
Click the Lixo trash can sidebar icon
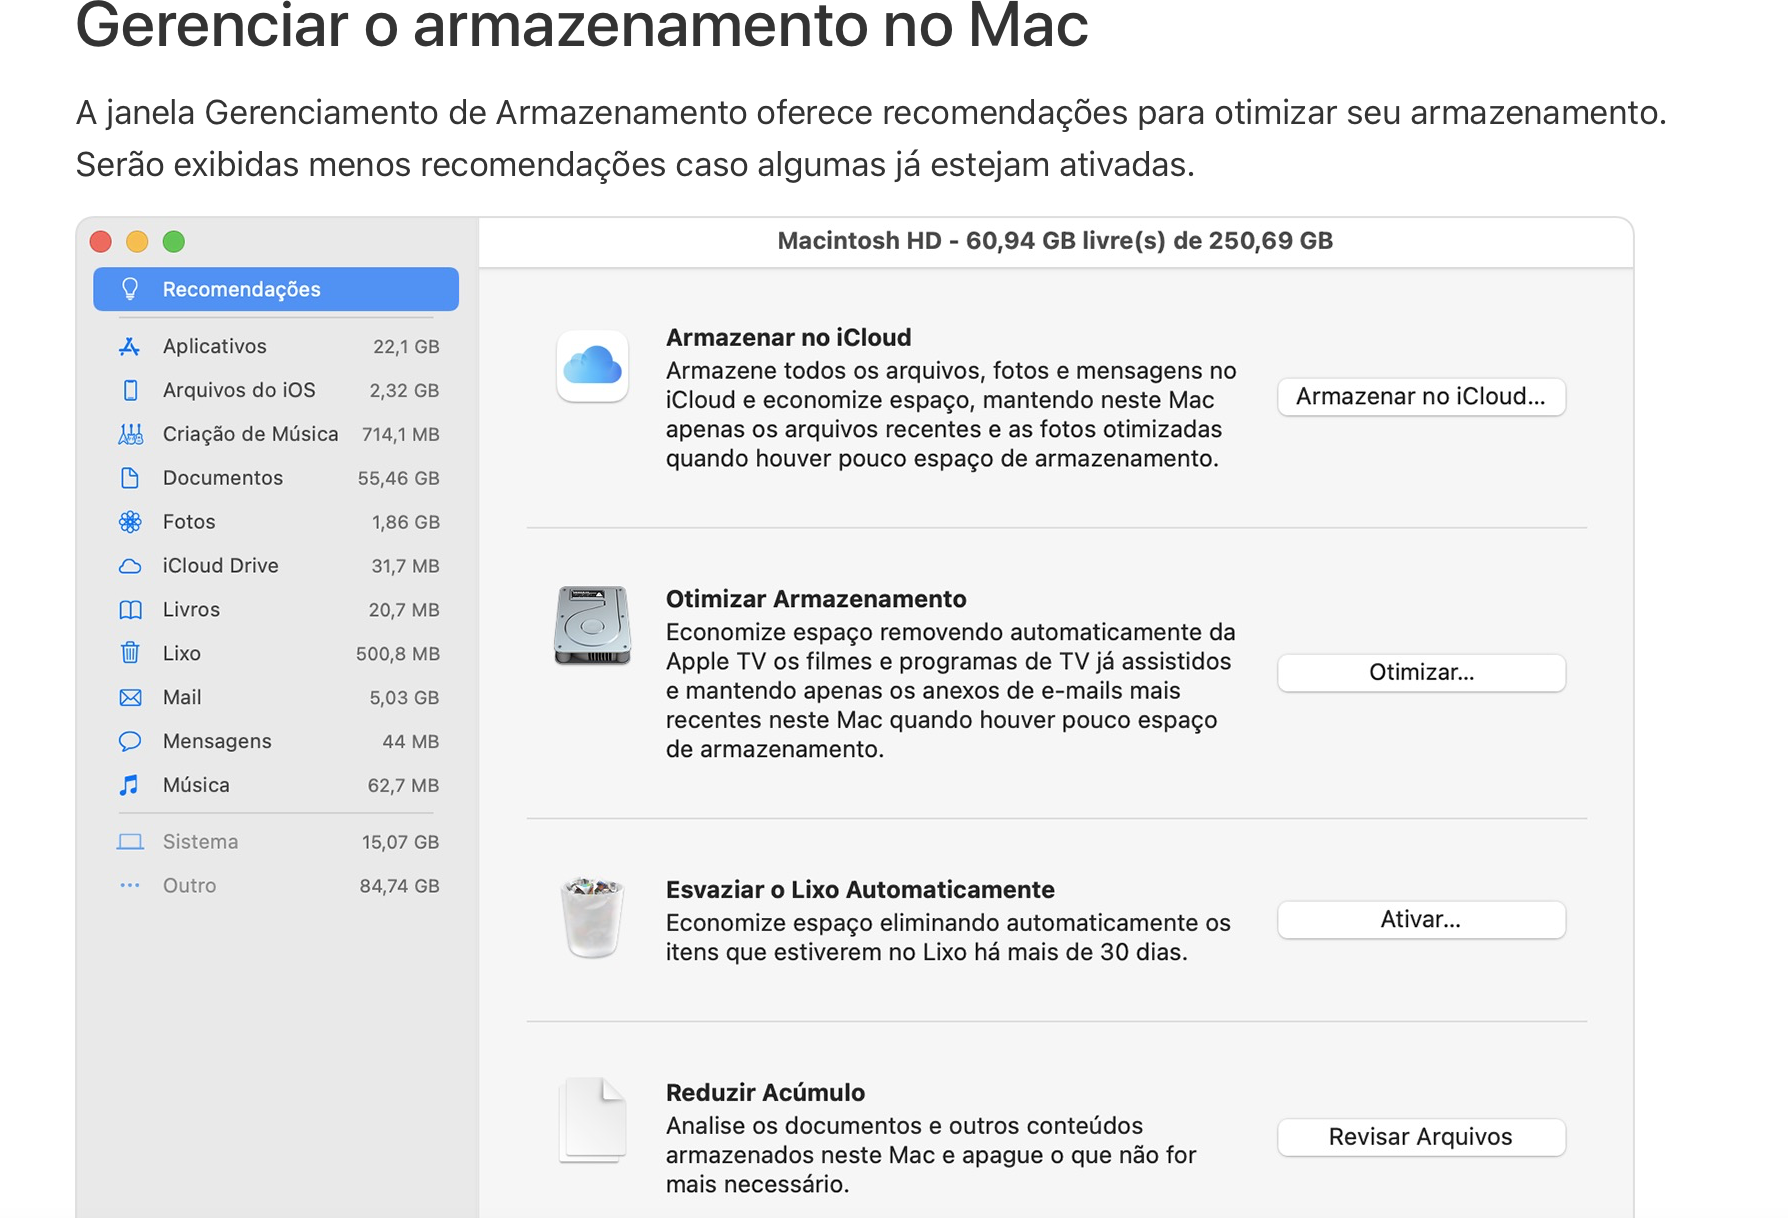point(130,654)
